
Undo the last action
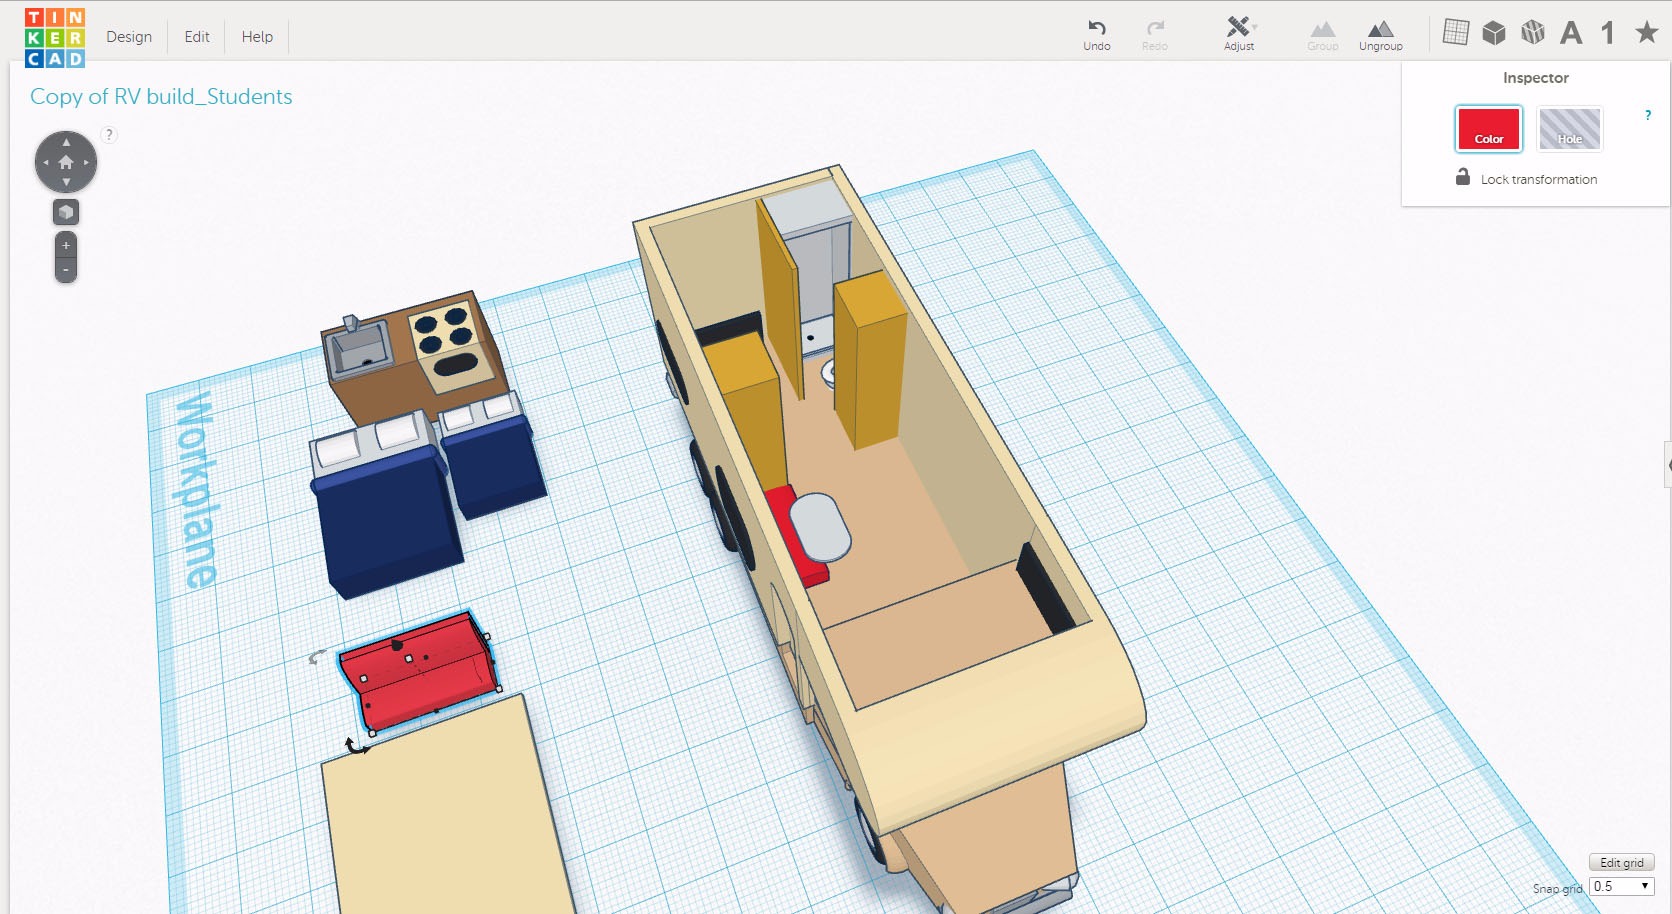1097,34
